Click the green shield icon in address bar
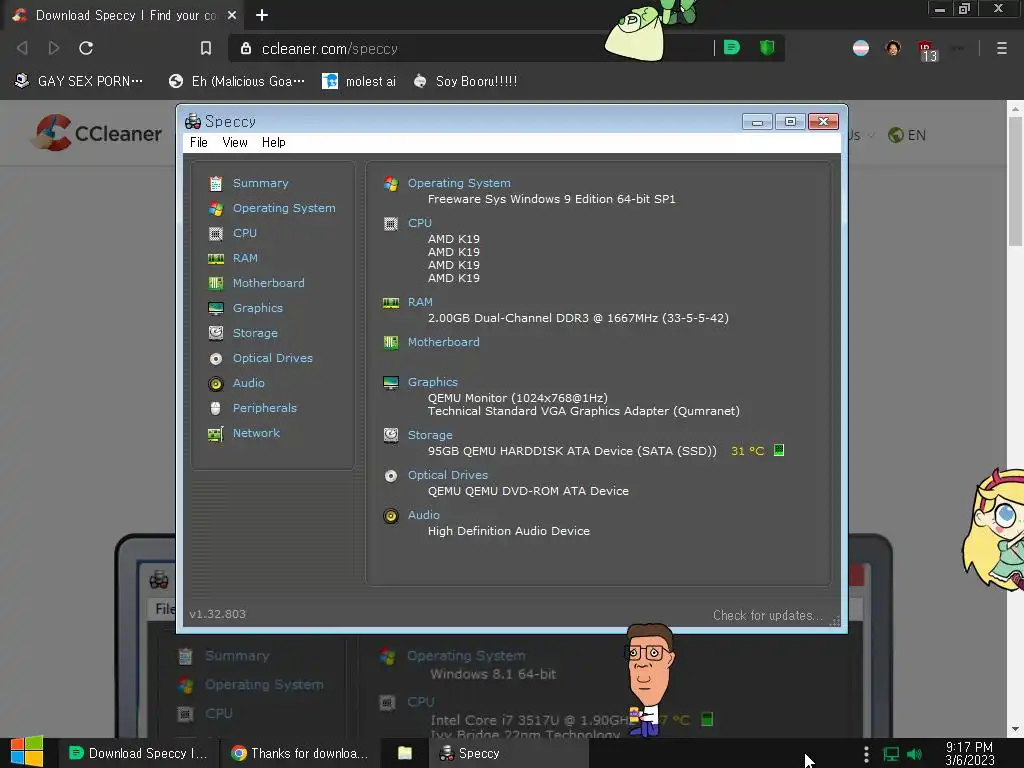1024x768 pixels. tap(767, 48)
